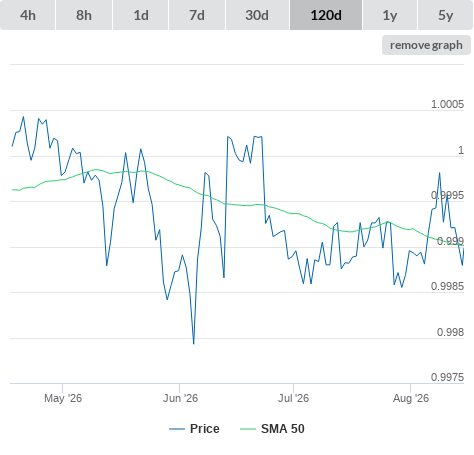Click the 0.998 y-axis gridline label
Screen dimensions: 474x455
[450, 332]
